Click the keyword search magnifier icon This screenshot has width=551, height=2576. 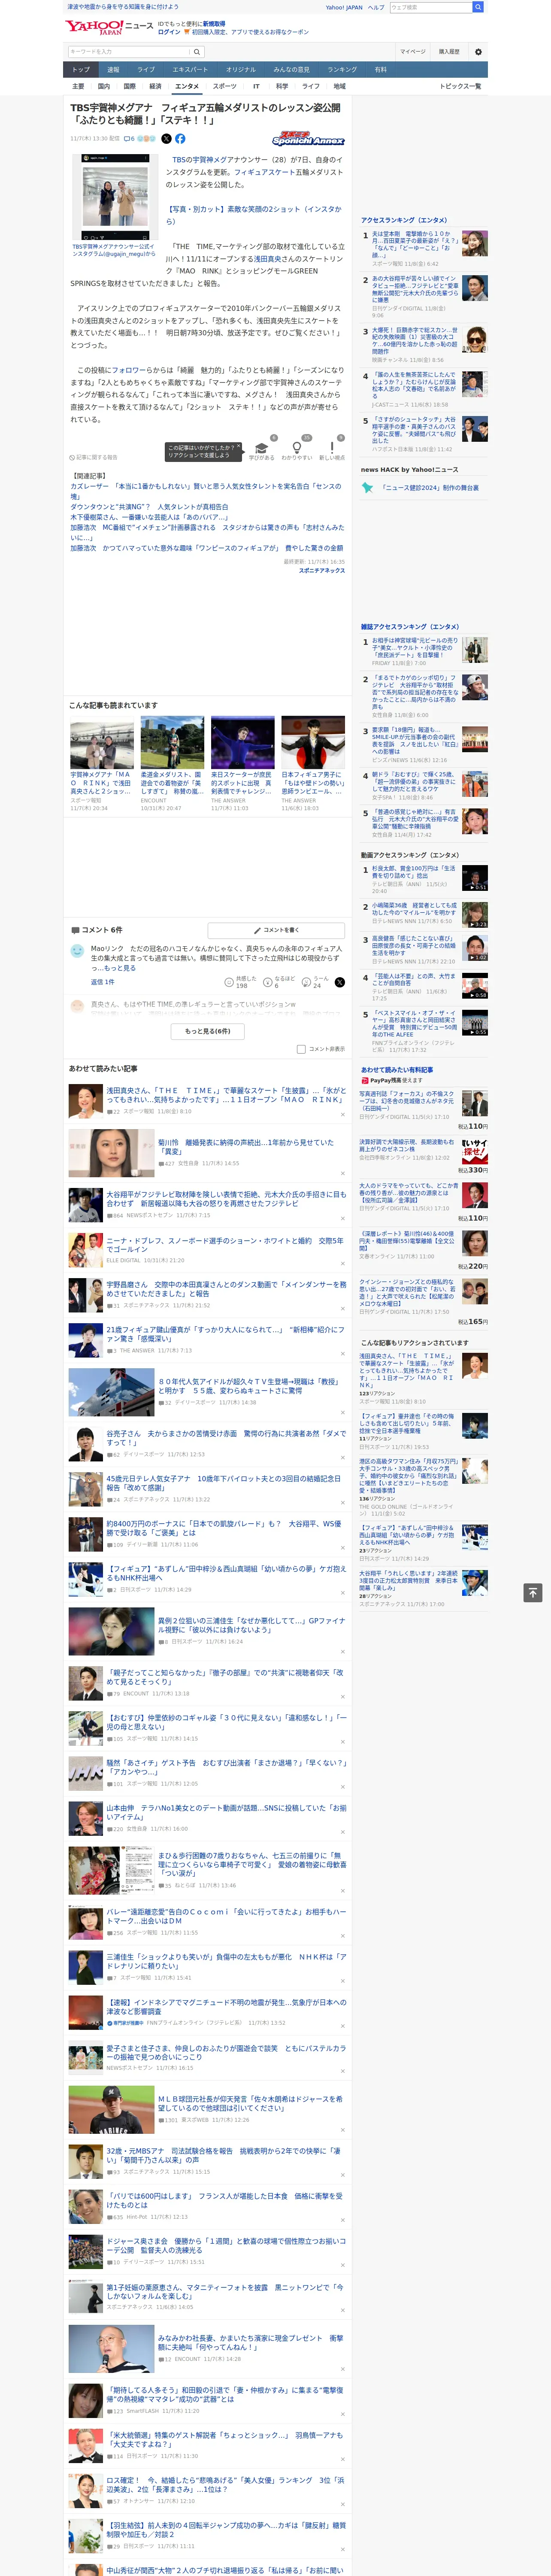point(197,52)
